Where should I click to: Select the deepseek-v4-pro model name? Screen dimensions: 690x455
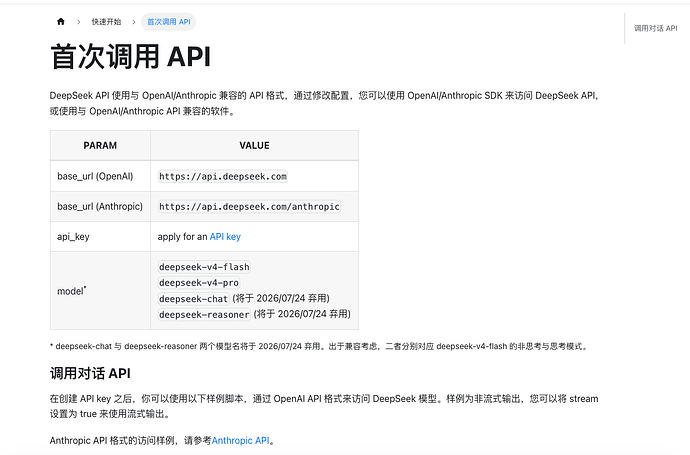tap(199, 283)
